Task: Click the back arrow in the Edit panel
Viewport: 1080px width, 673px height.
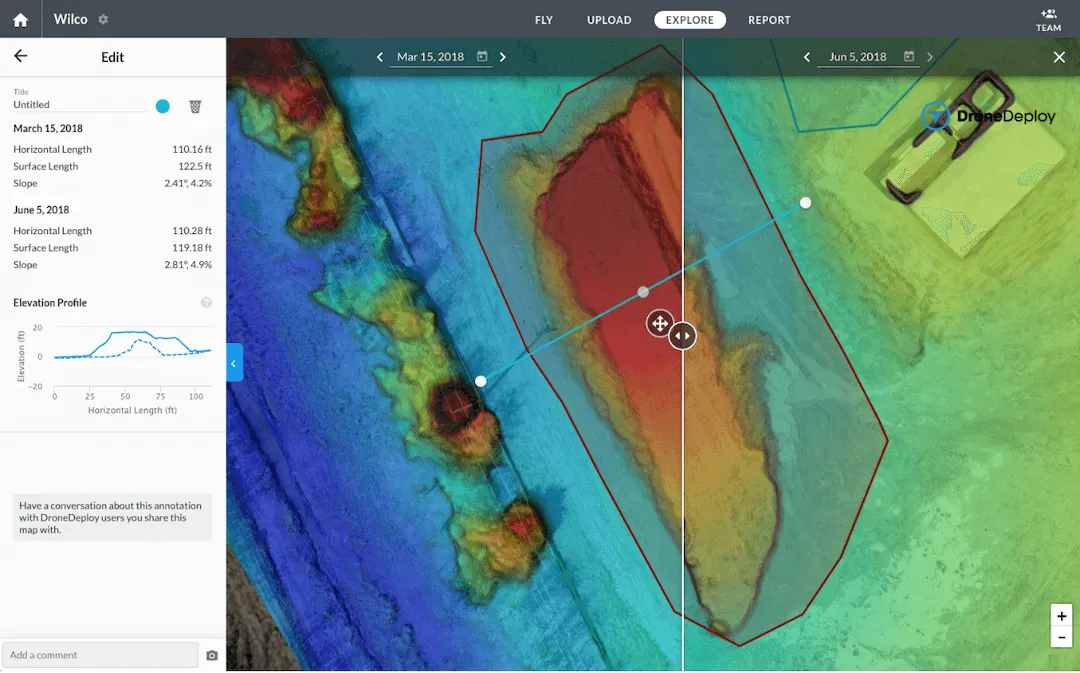Action: (22, 57)
